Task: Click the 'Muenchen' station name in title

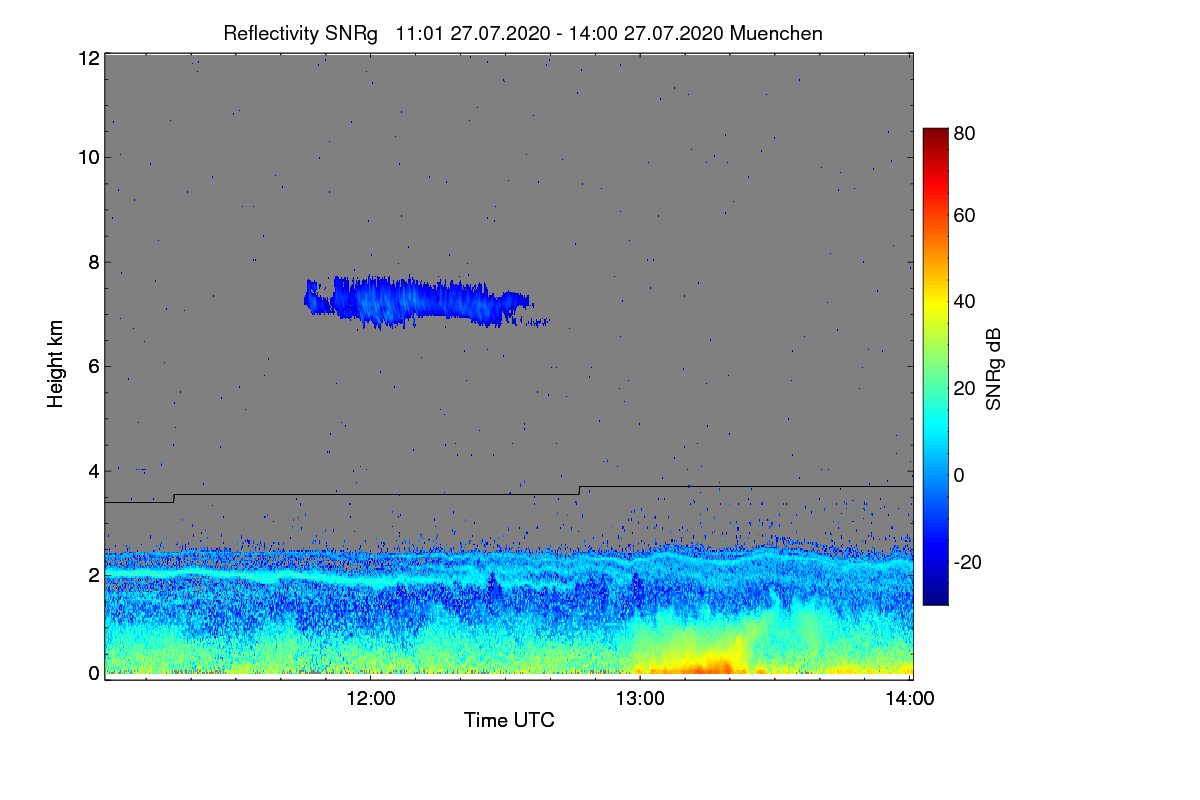Action: pos(776,33)
